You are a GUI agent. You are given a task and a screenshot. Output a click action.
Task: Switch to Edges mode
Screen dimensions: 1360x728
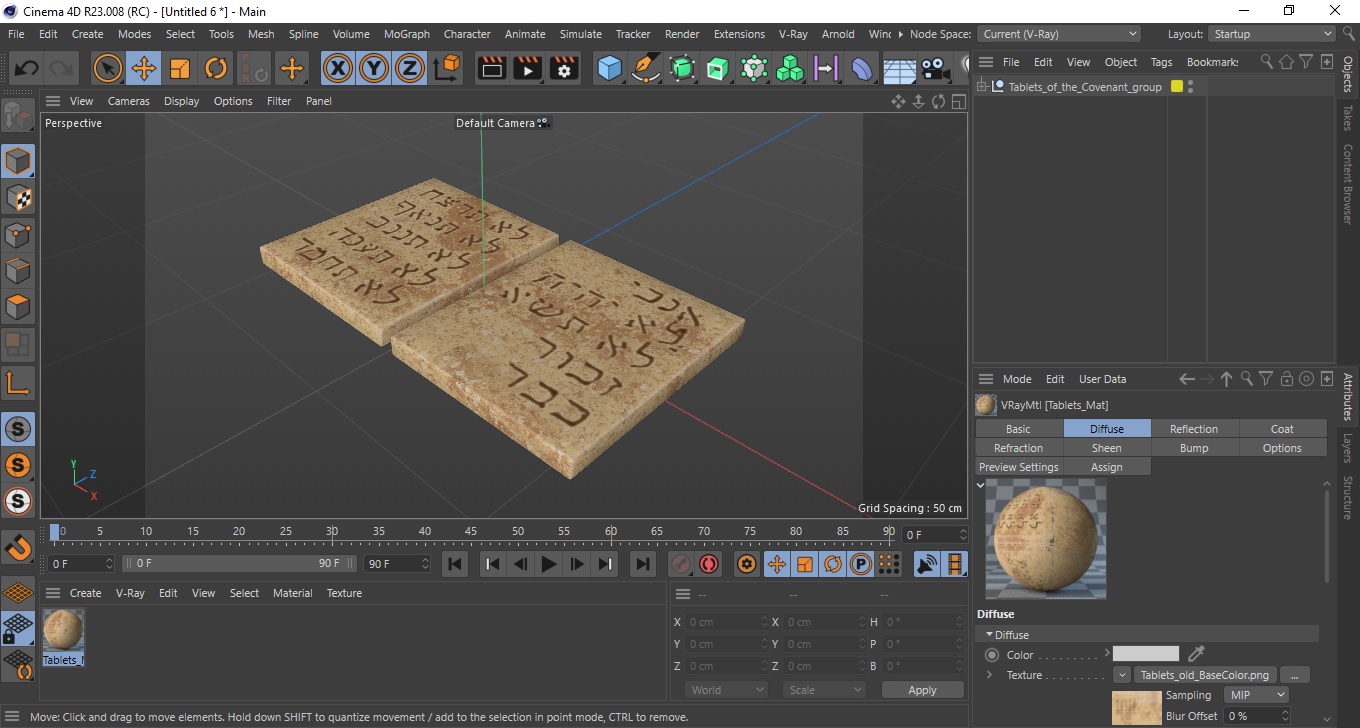[x=18, y=271]
